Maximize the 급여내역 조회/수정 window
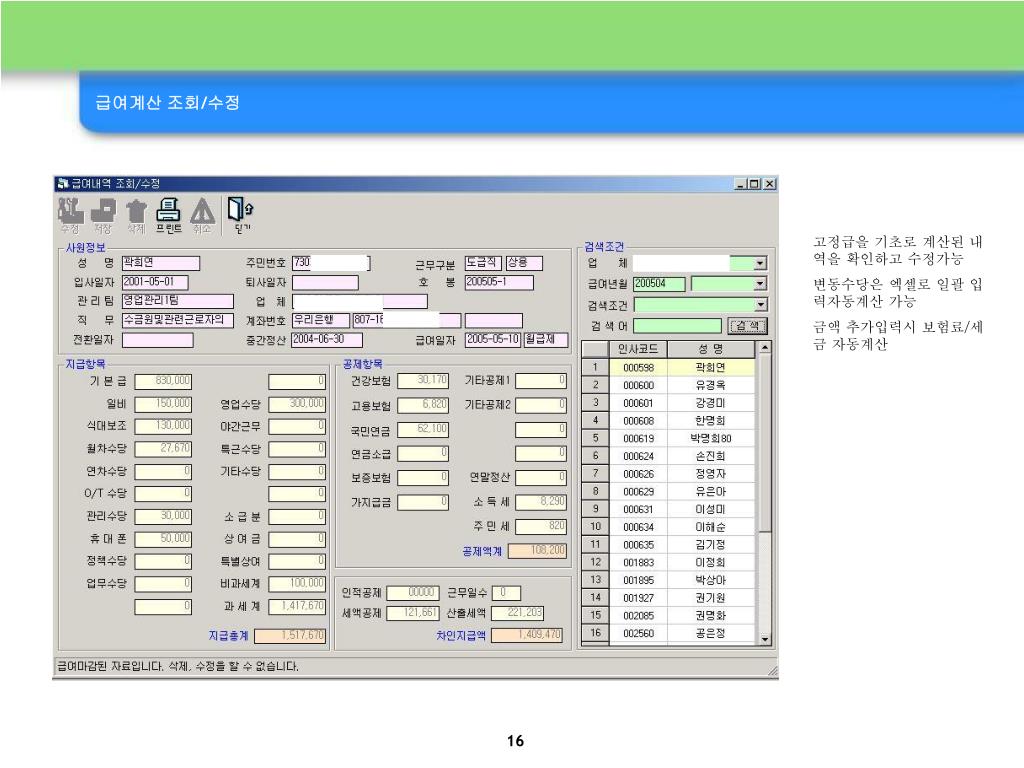Screen dimensions: 1024x768 point(754,183)
